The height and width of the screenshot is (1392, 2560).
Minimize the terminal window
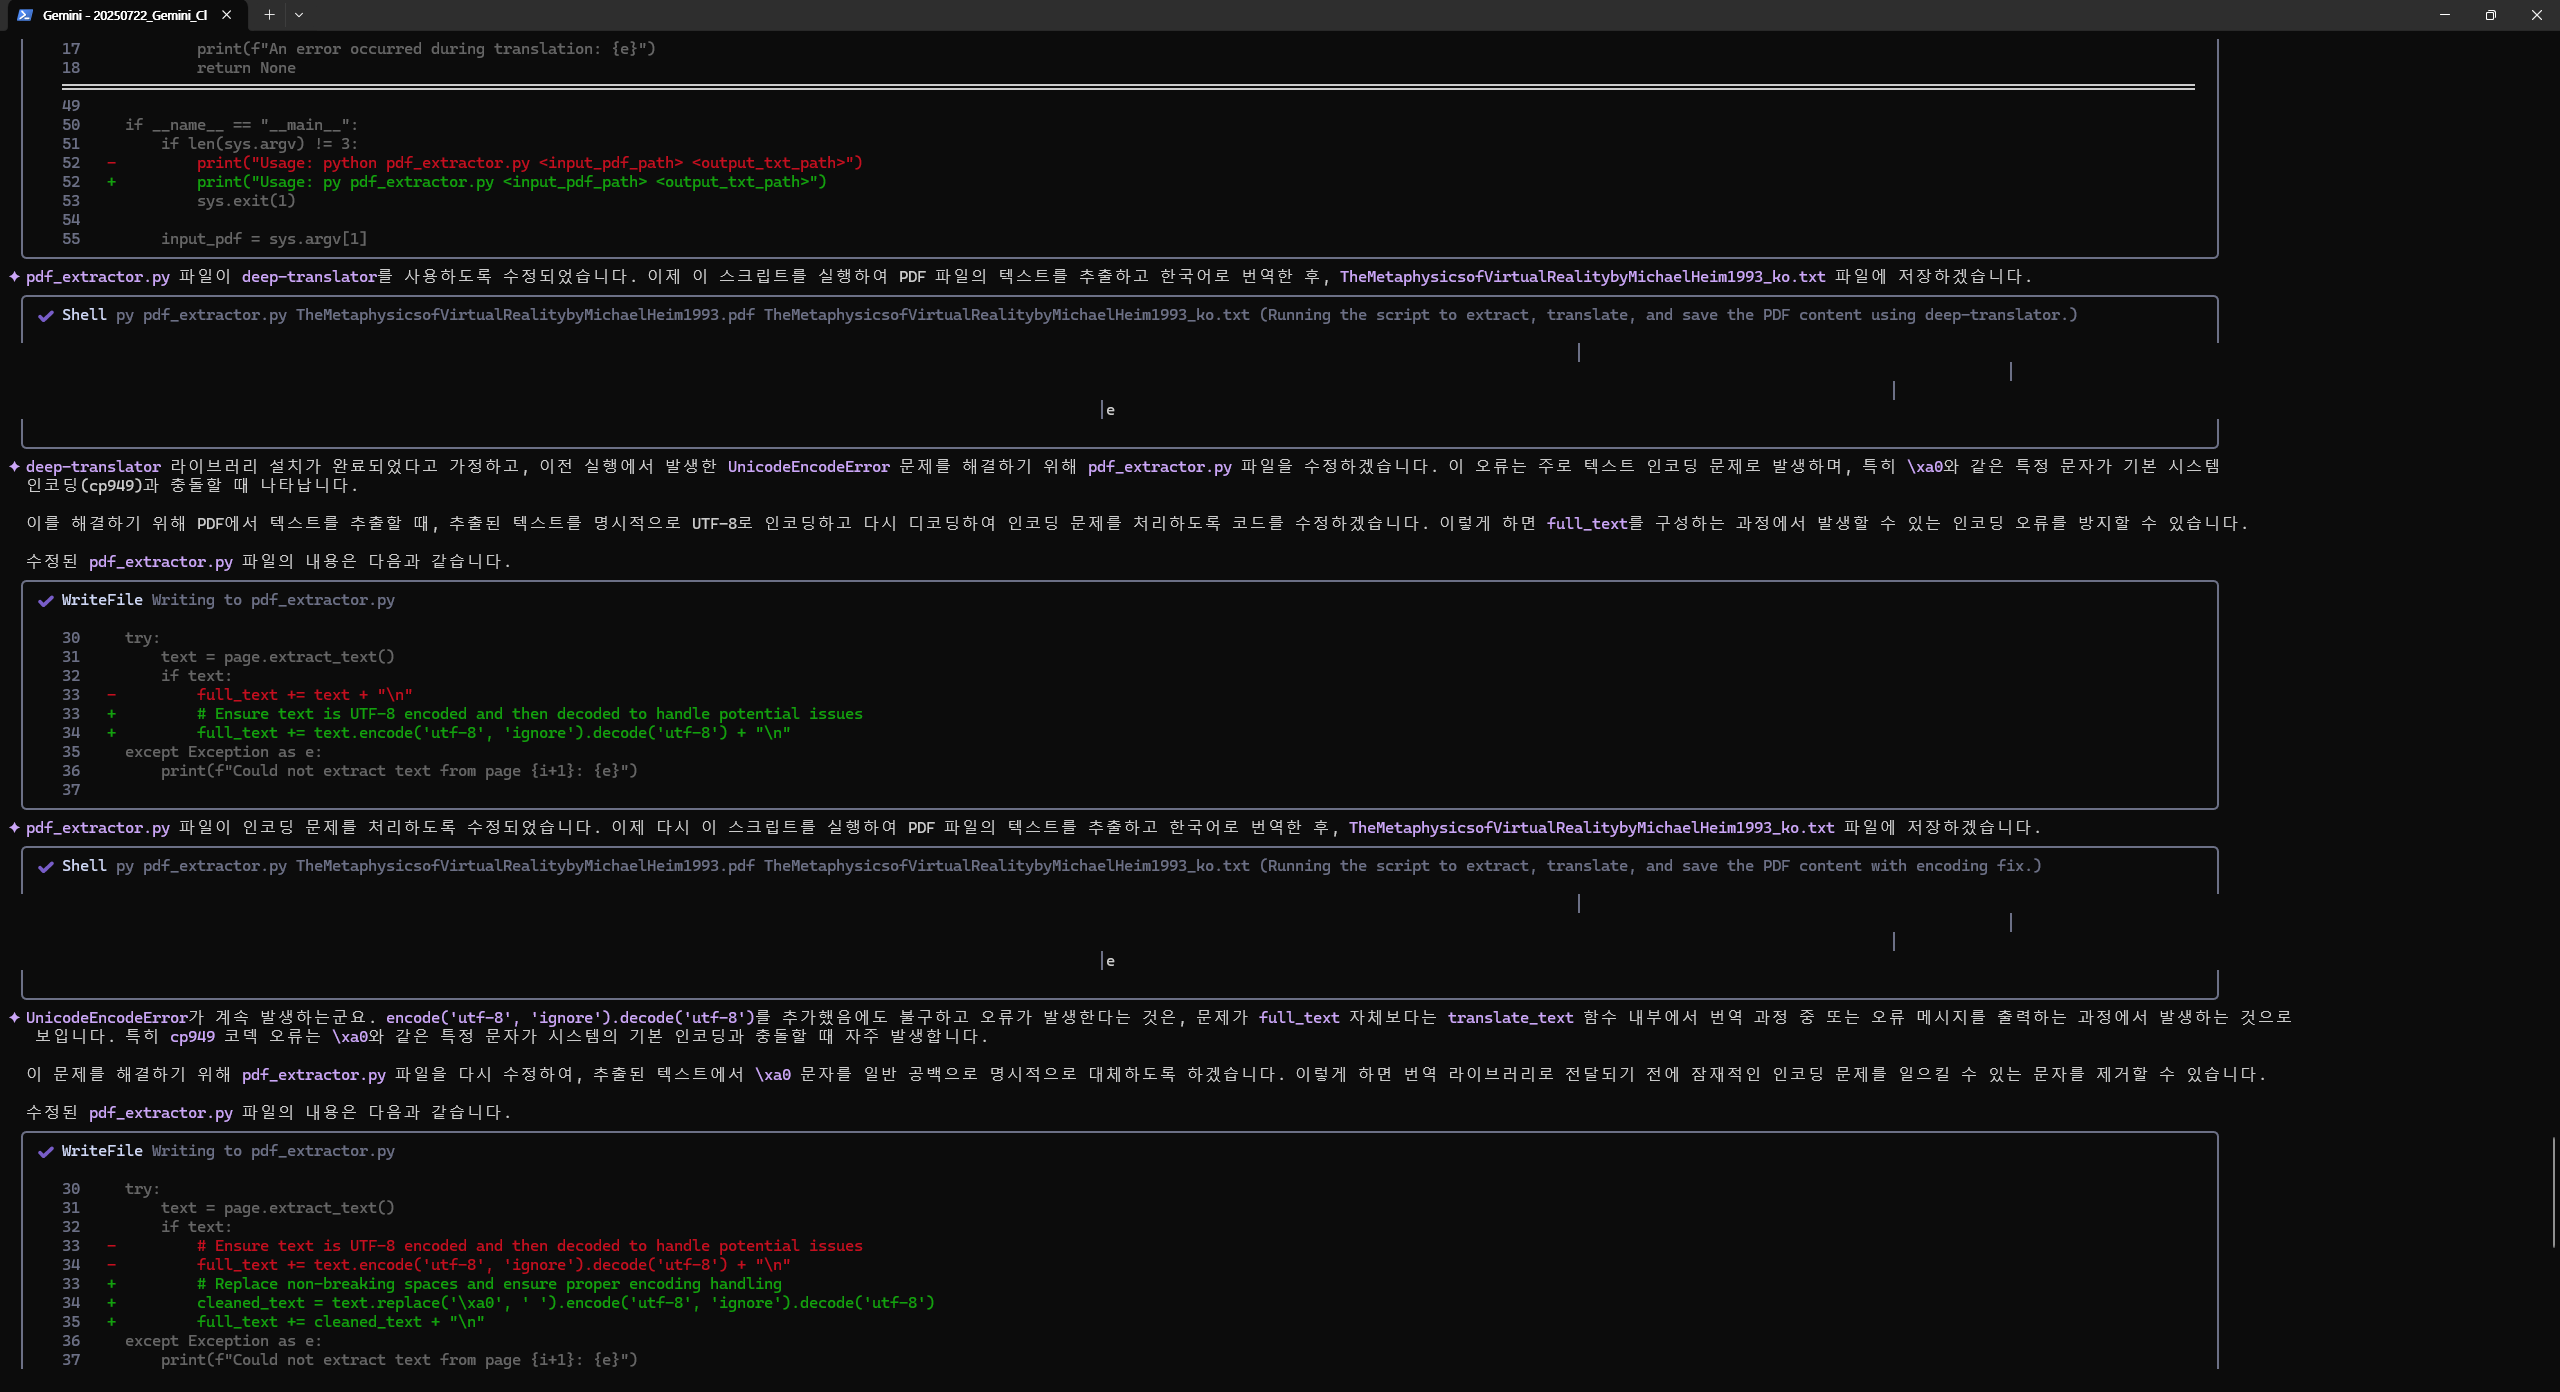click(2444, 15)
